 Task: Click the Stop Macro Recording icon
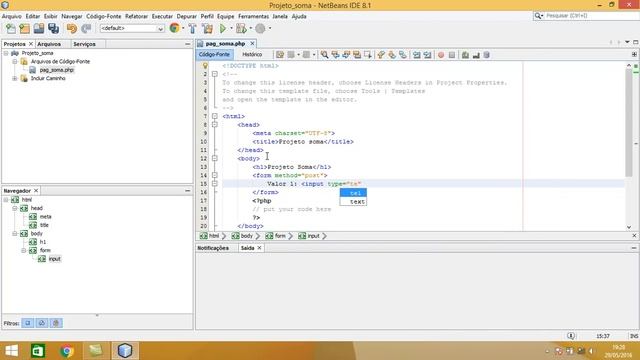(451, 55)
